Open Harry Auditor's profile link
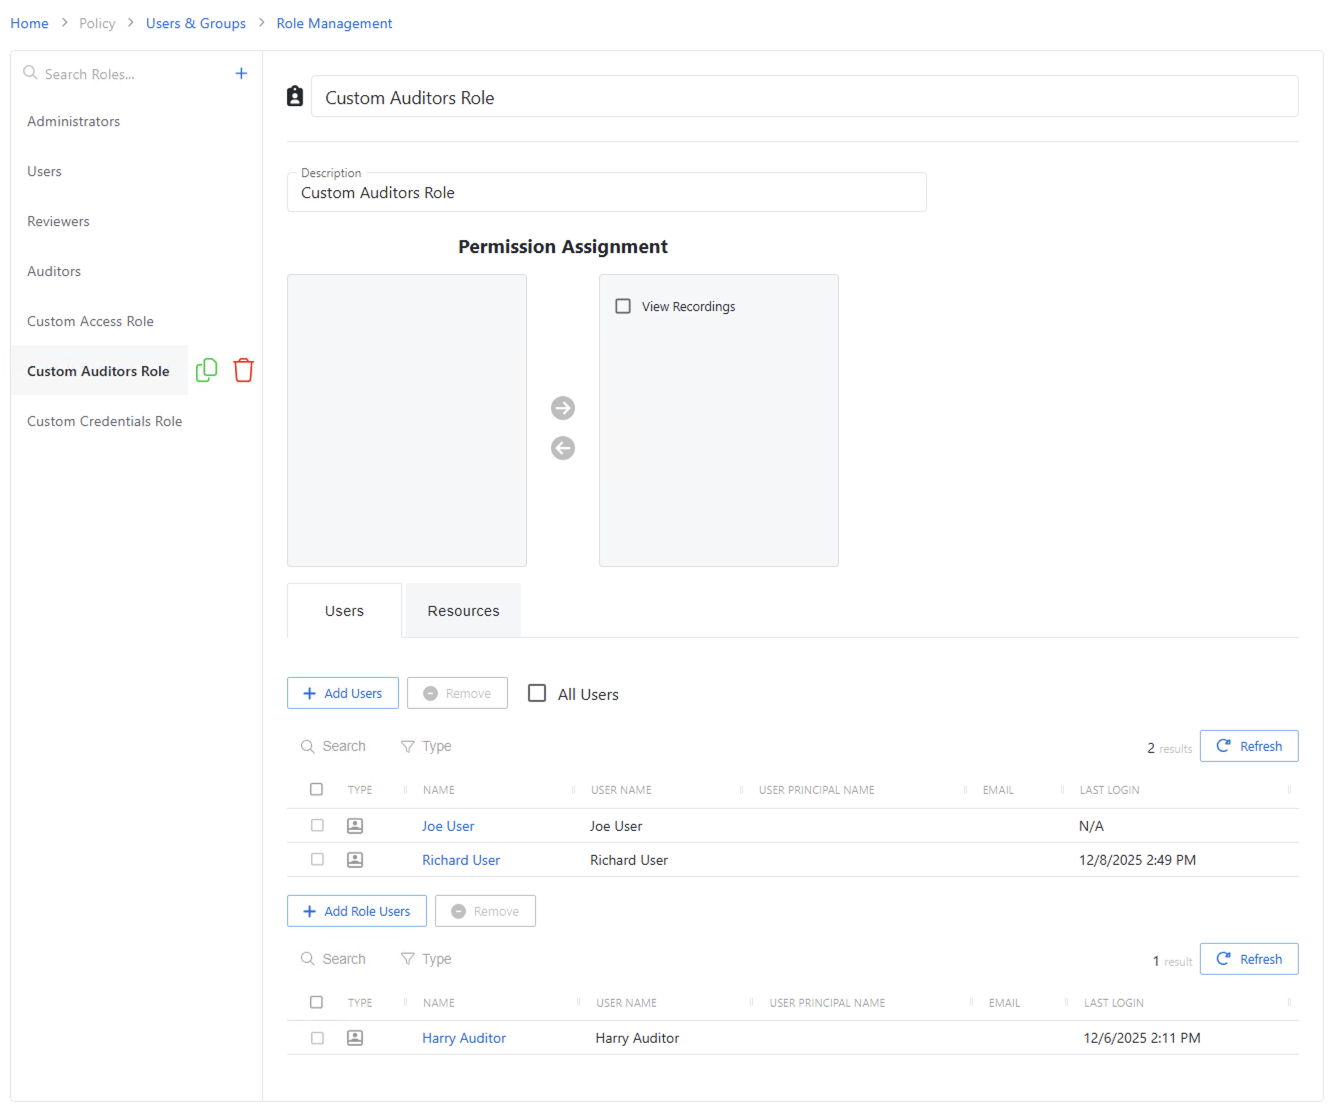 [x=463, y=1037]
